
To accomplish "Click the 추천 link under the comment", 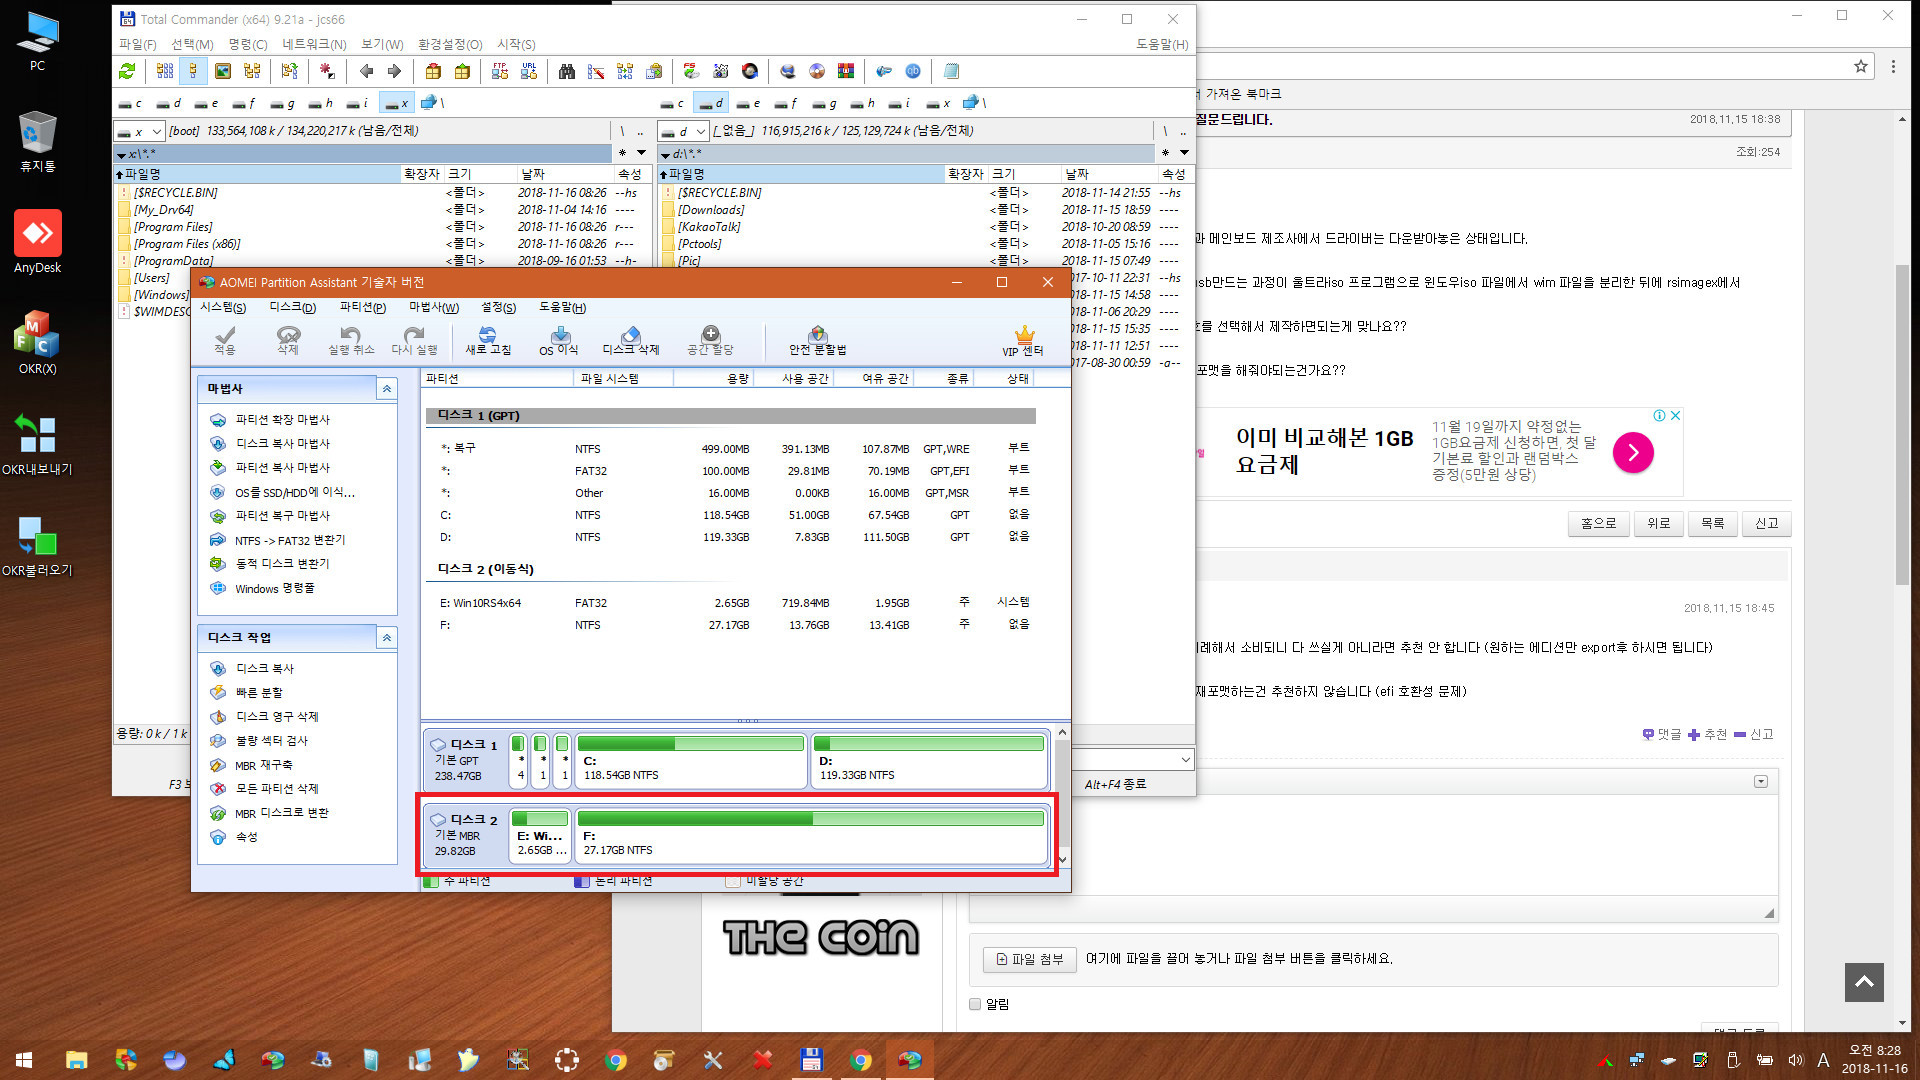I will [1708, 734].
